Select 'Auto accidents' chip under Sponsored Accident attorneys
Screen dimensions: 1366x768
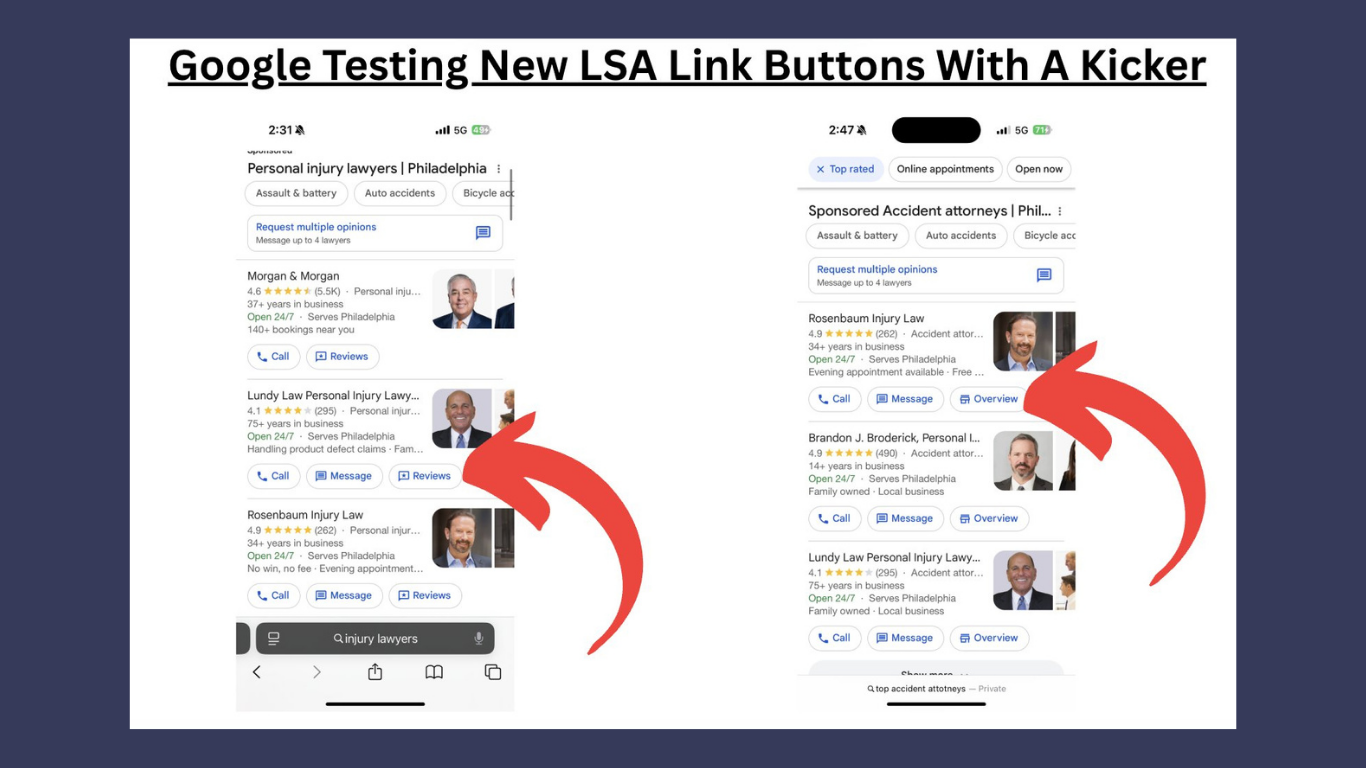960,236
